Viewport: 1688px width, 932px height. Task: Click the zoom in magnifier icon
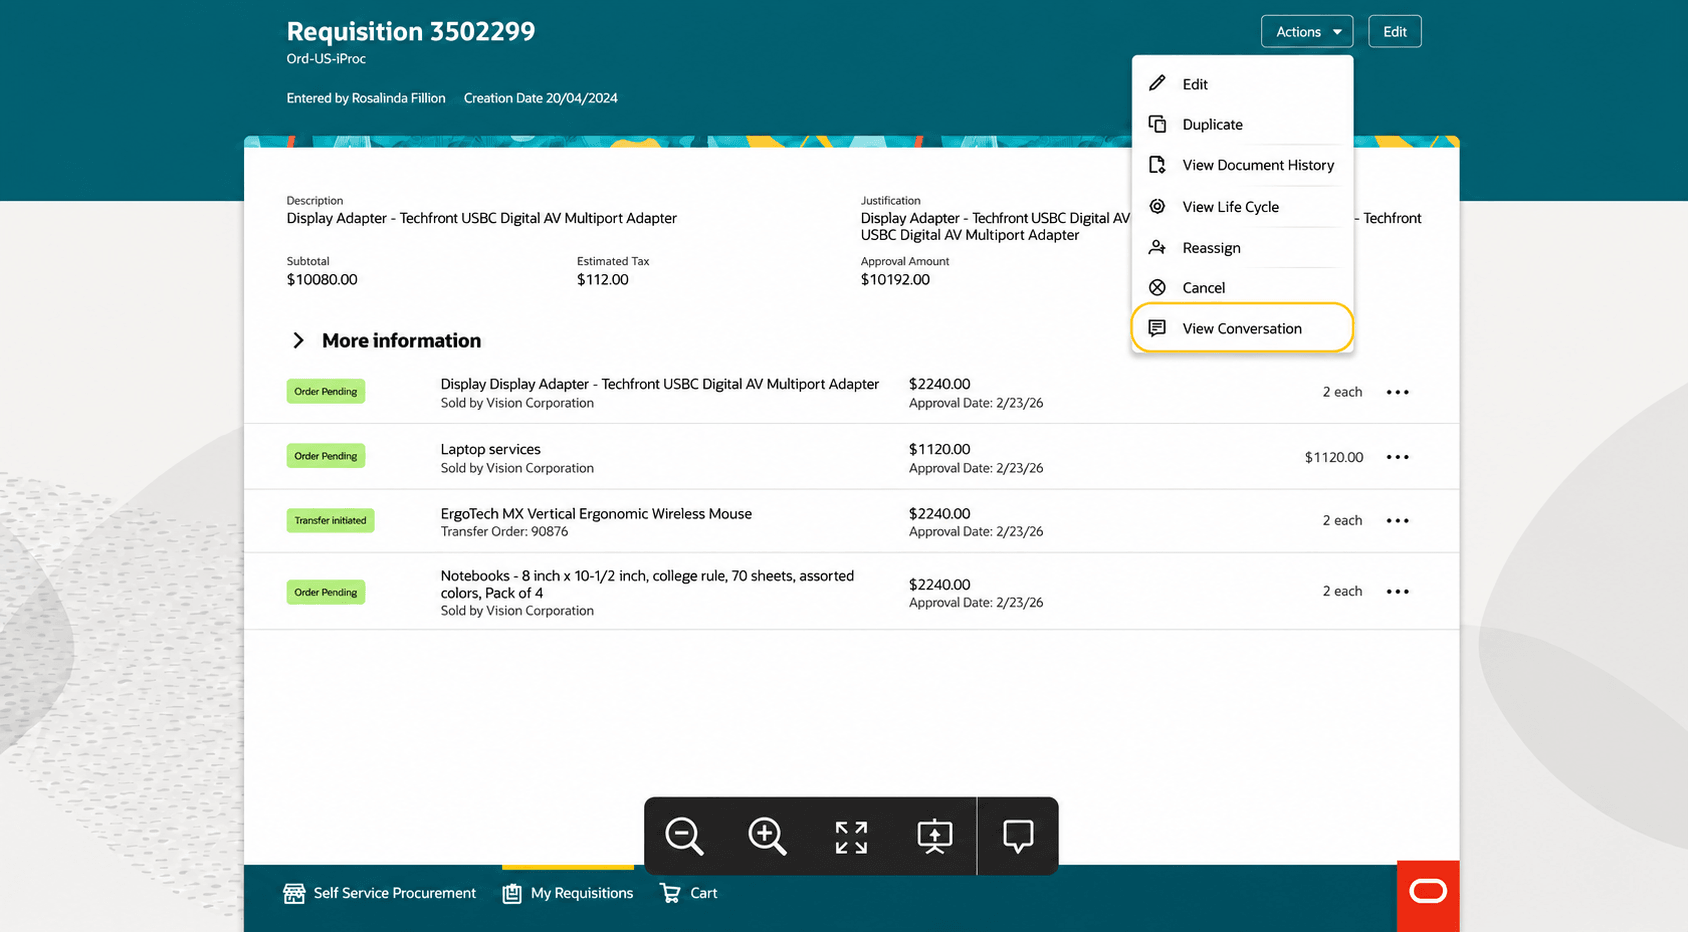click(x=767, y=836)
